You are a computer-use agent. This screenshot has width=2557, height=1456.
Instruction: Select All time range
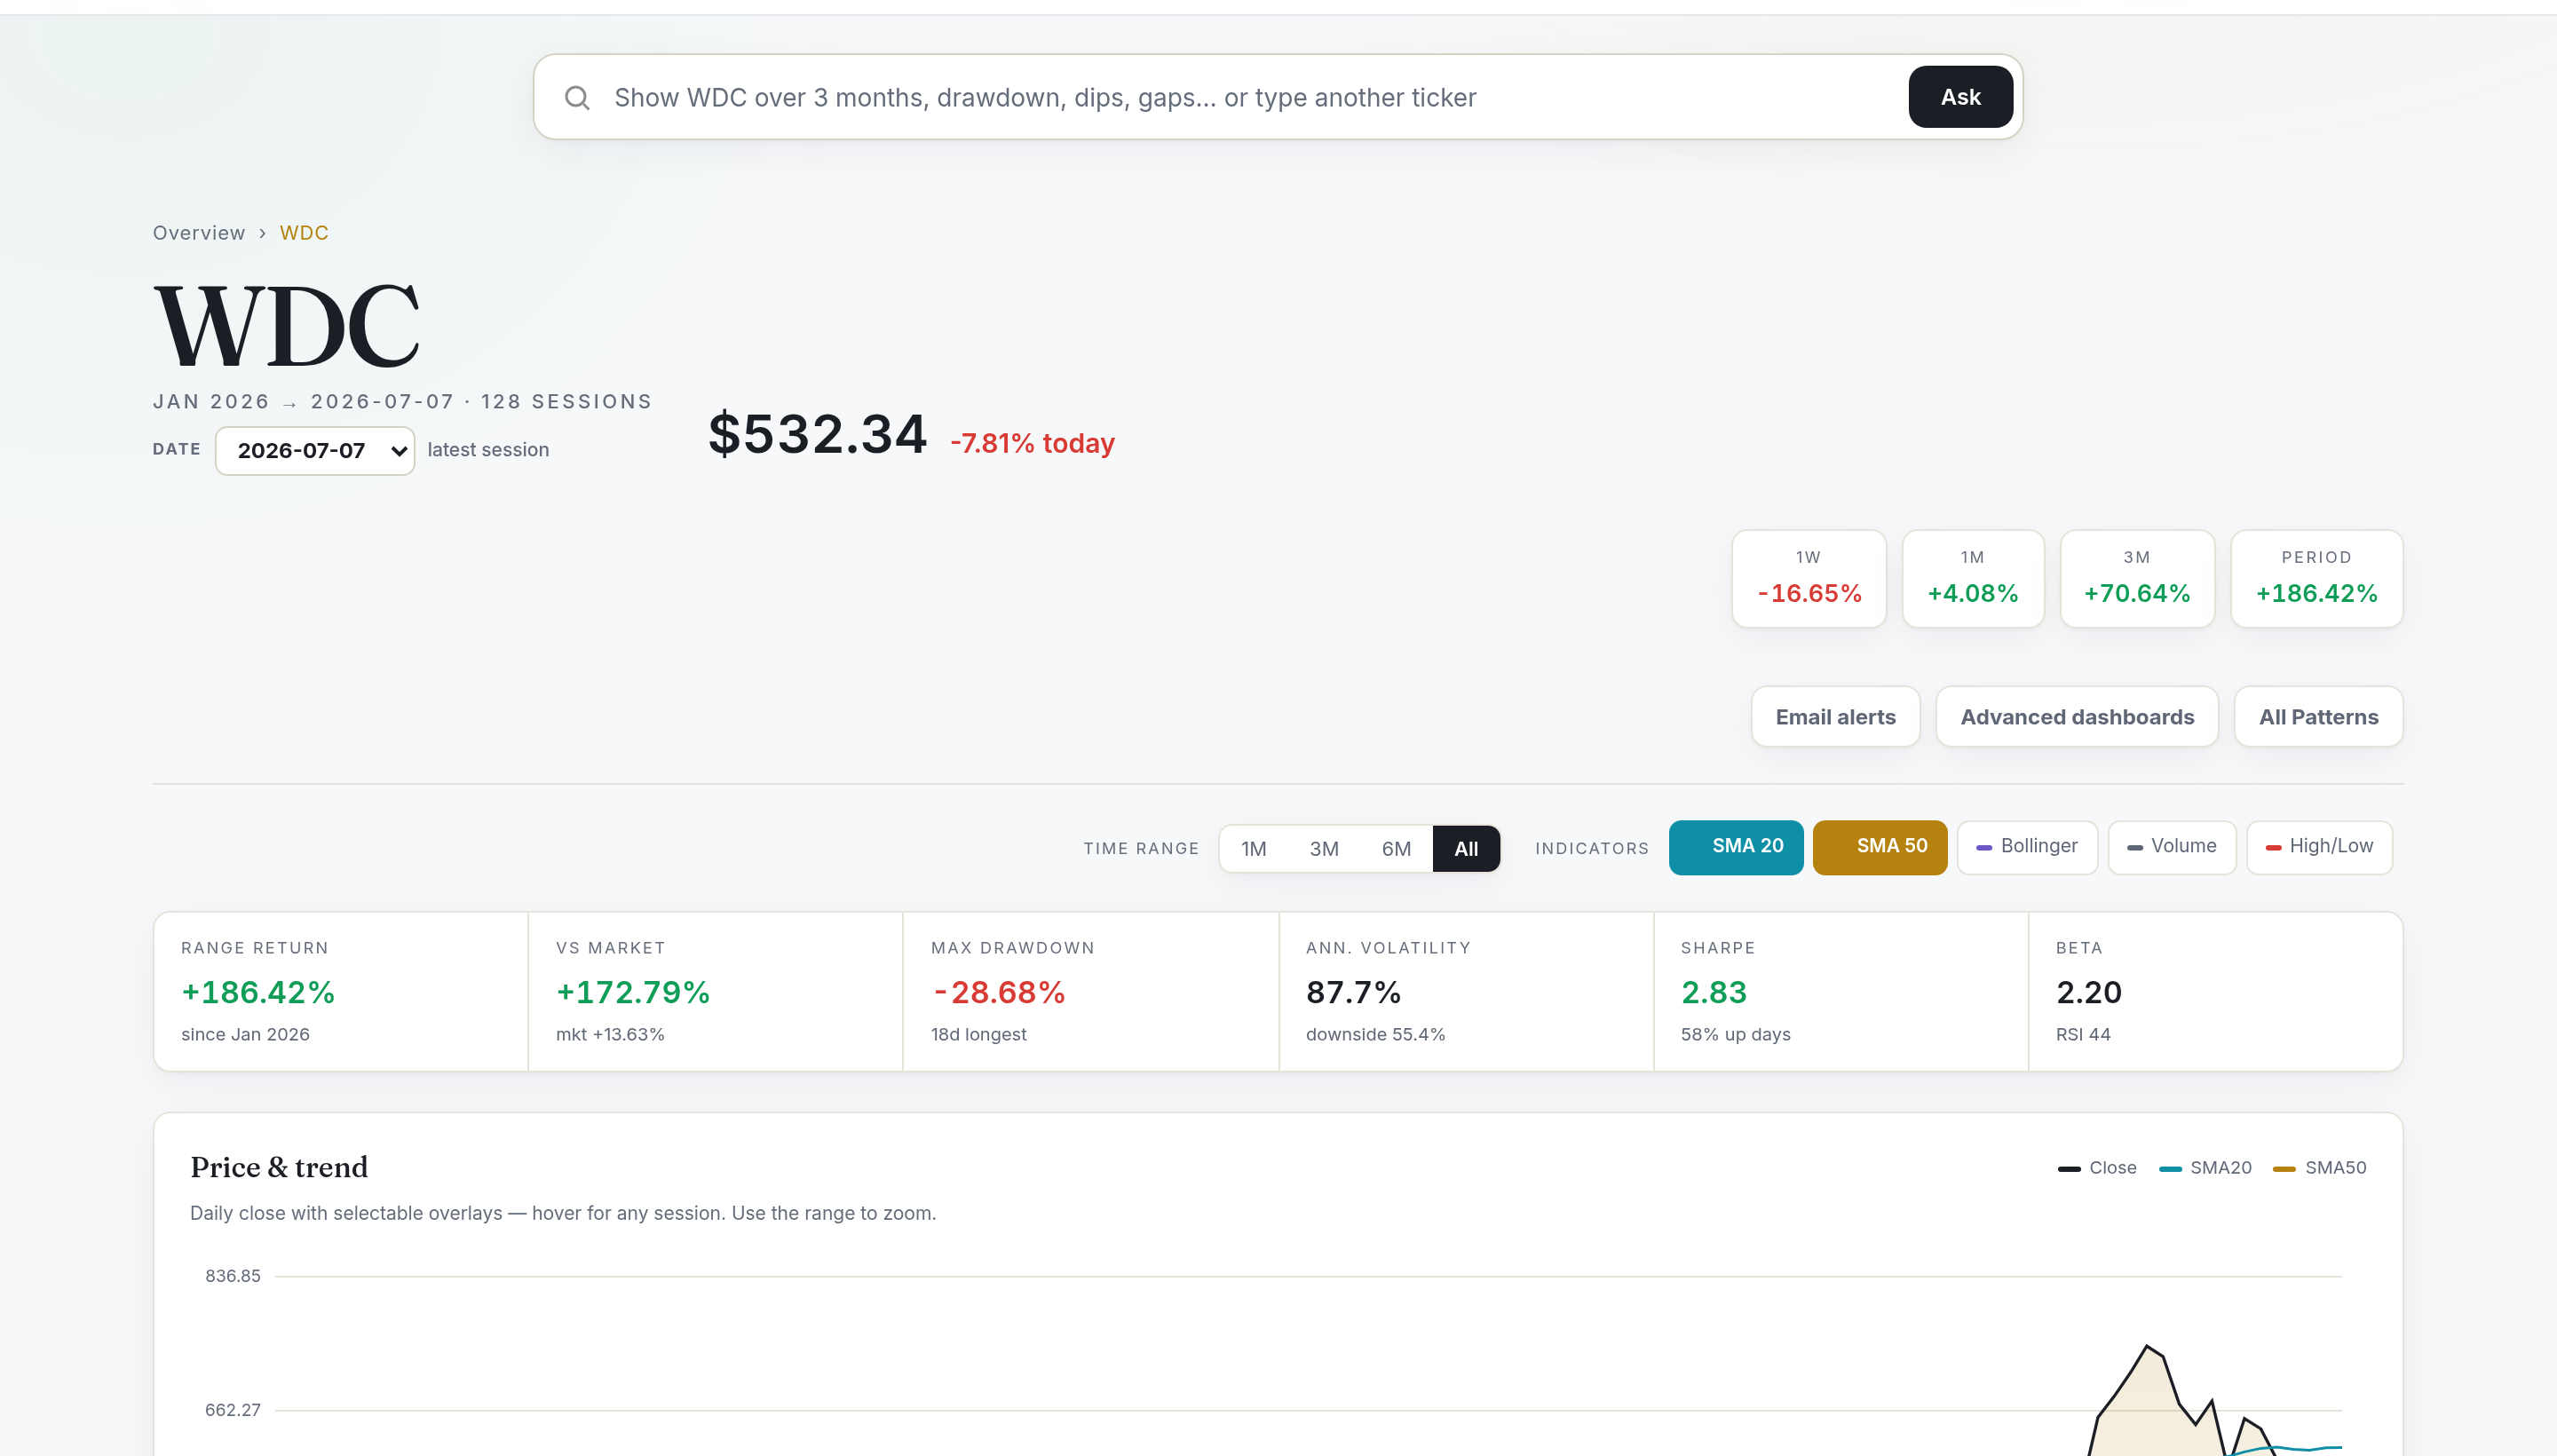pyautogui.click(x=1466, y=849)
